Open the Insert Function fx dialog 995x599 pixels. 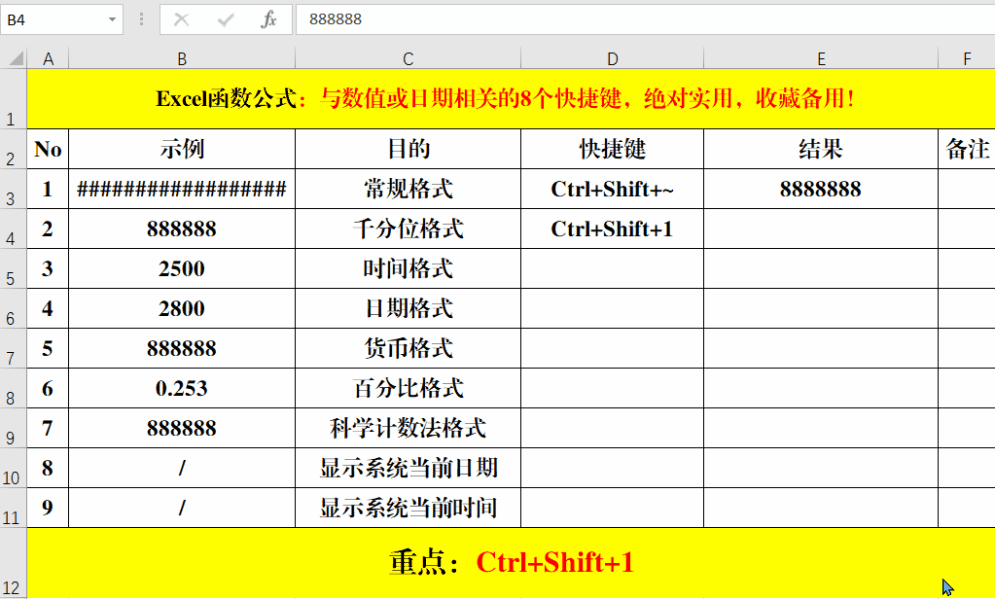coord(268,20)
